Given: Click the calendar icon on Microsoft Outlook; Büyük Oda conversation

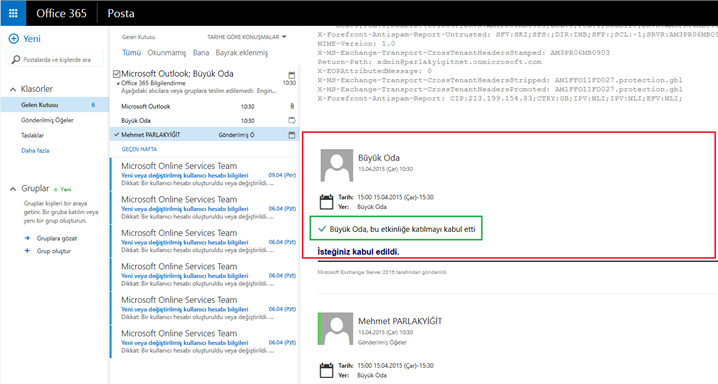Looking at the screenshot, I should [x=292, y=75].
